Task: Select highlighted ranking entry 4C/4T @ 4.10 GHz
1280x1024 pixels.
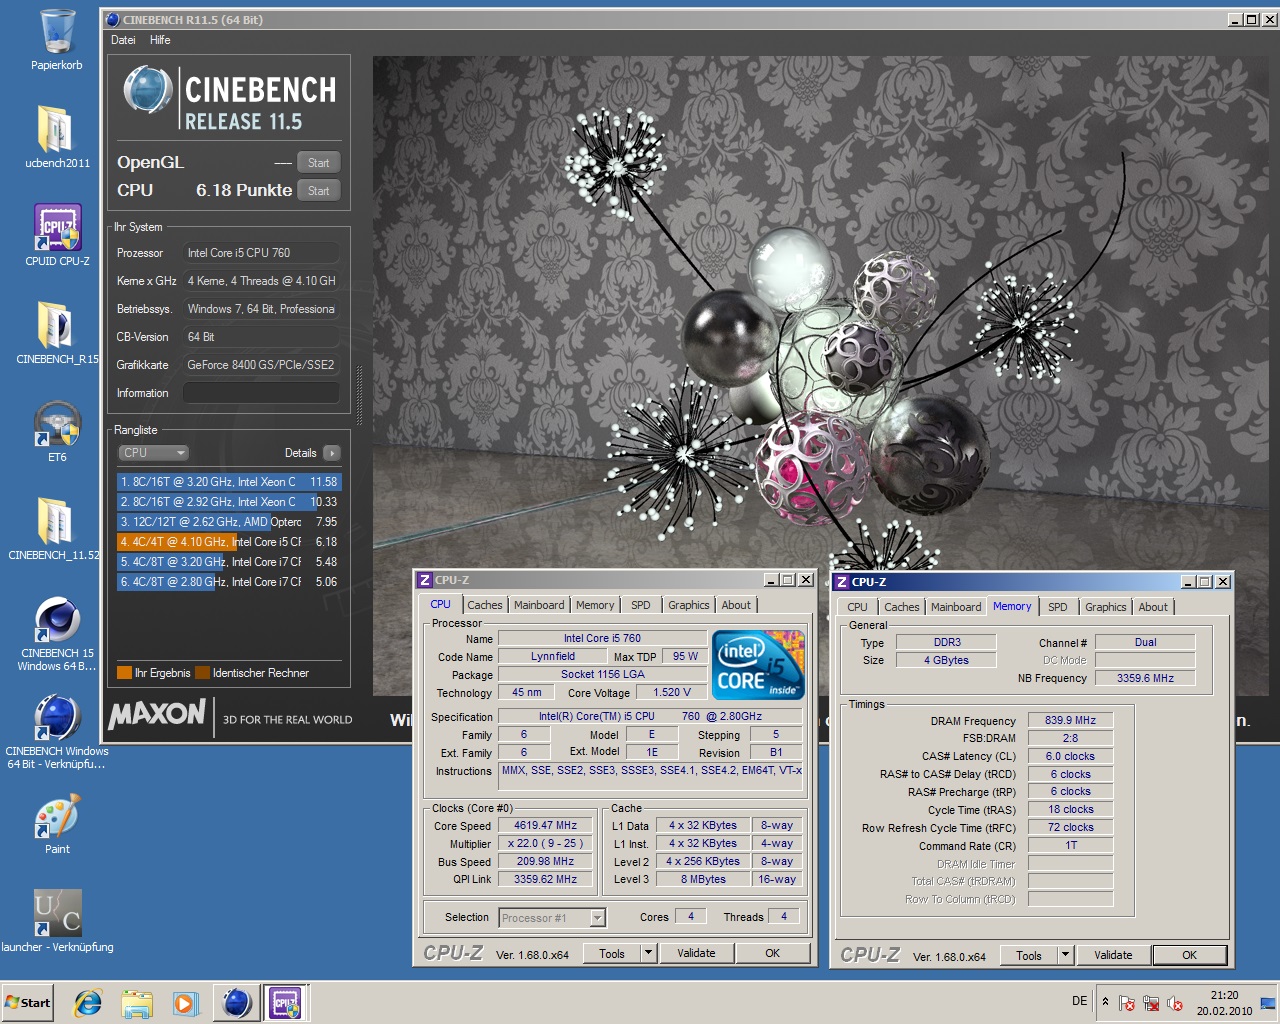Action: coord(229,542)
